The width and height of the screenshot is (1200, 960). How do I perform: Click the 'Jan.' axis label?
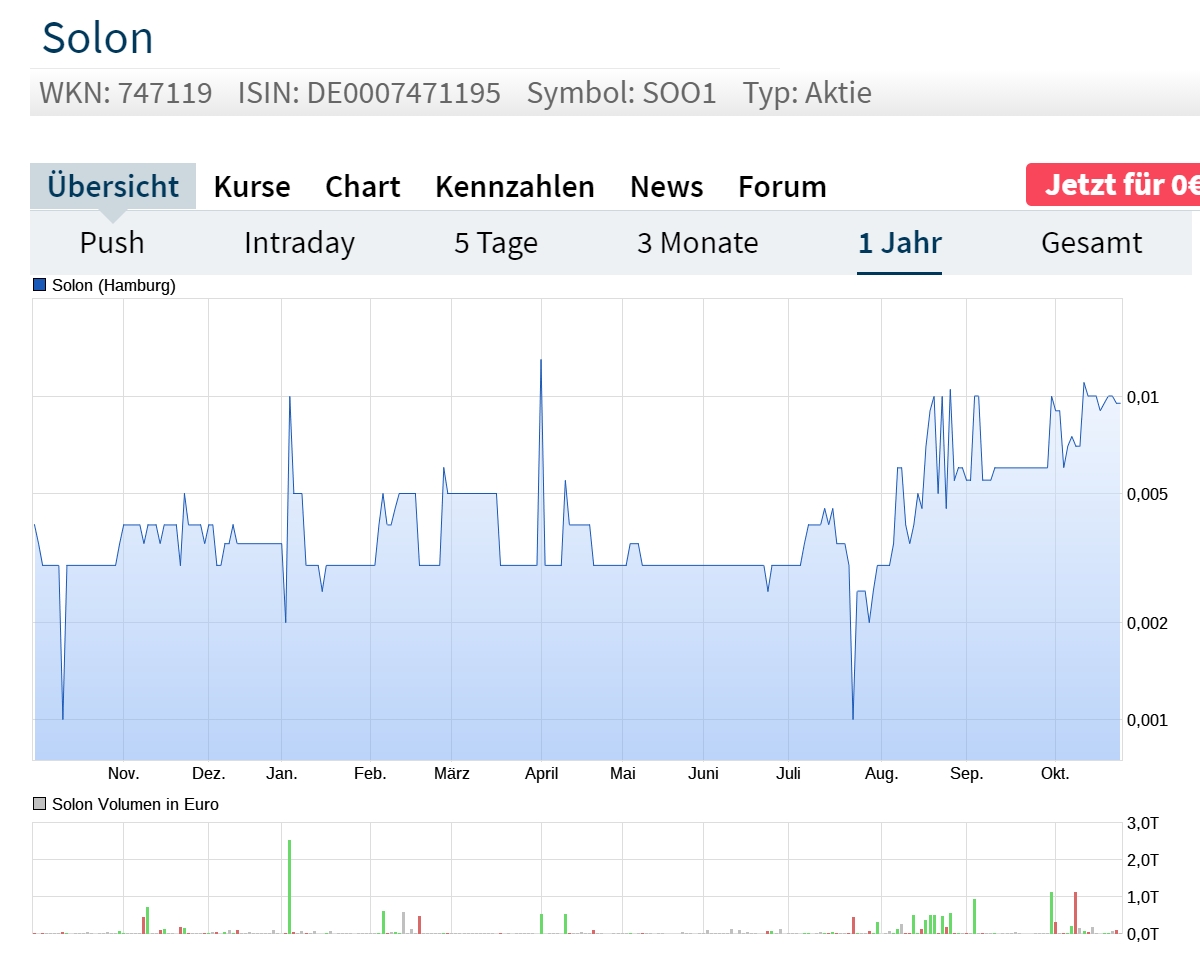coord(282,774)
